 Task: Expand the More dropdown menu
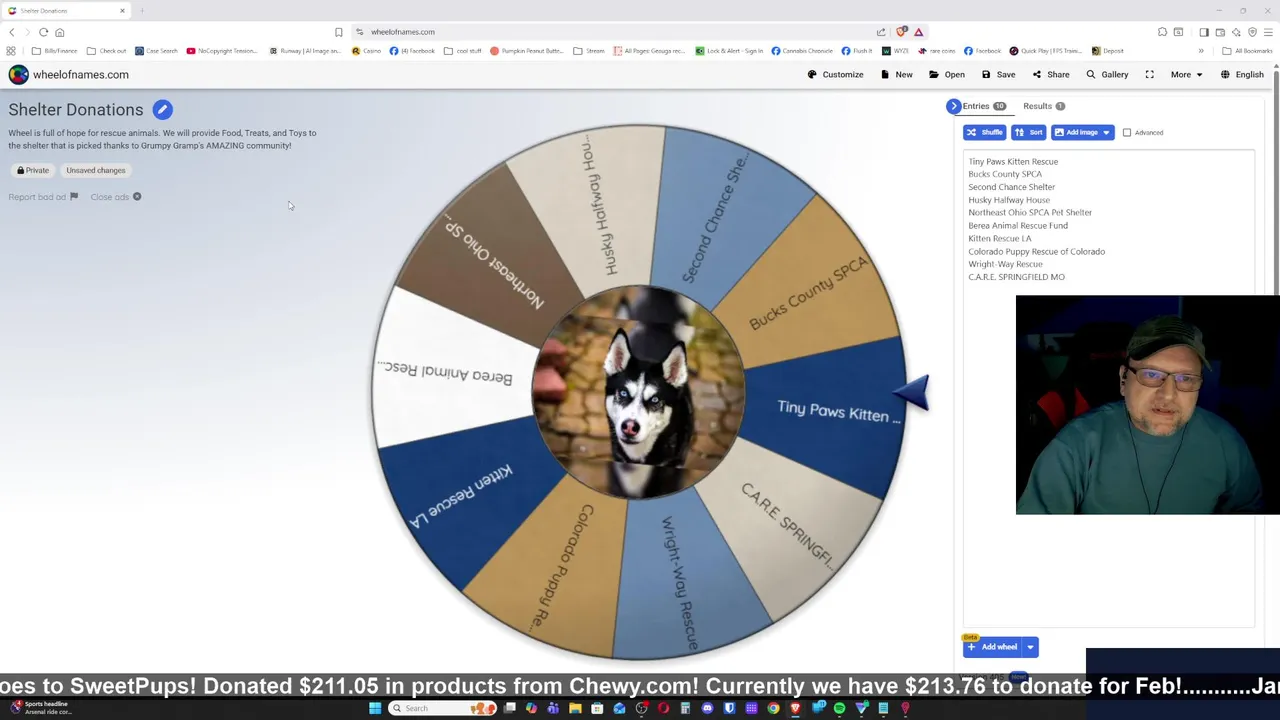(x=1186, y=74)
